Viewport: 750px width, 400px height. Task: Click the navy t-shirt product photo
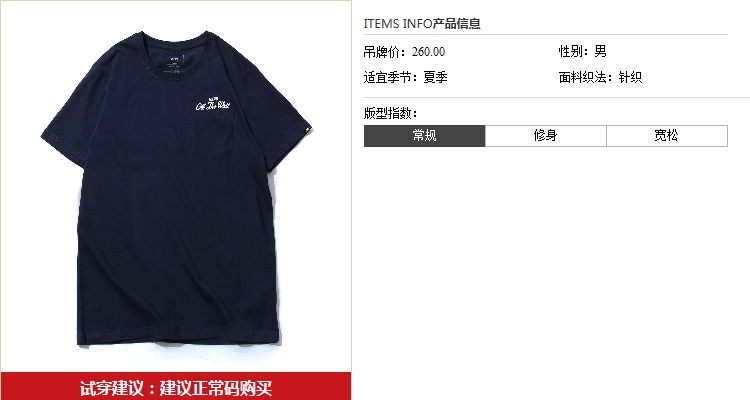(176, 187)
